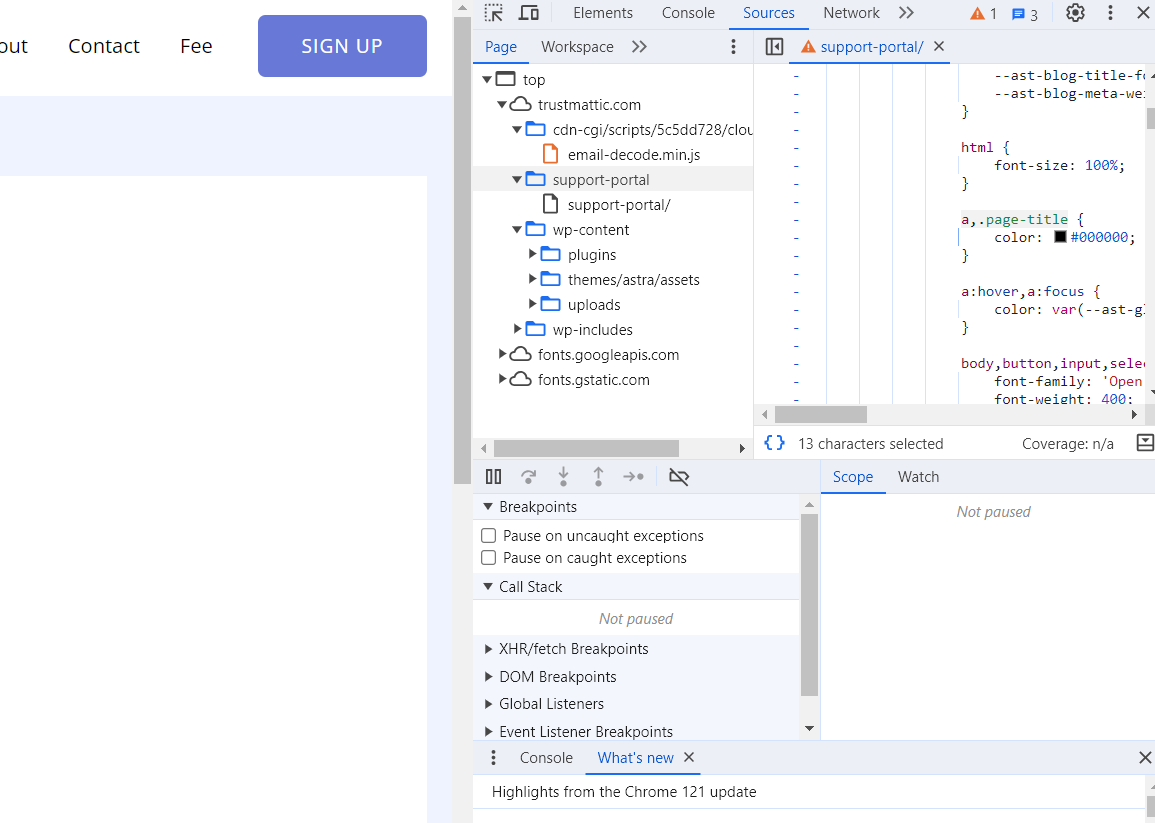This screenshot has height=823, width=1155.
Task: Switch to the Elements tab
Action: coord(603,13)
